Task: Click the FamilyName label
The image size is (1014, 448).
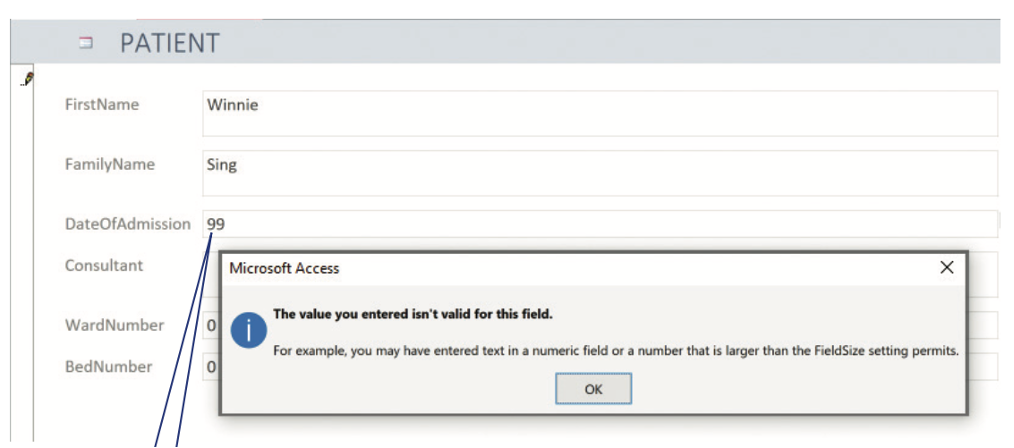Action: (110, 164)
